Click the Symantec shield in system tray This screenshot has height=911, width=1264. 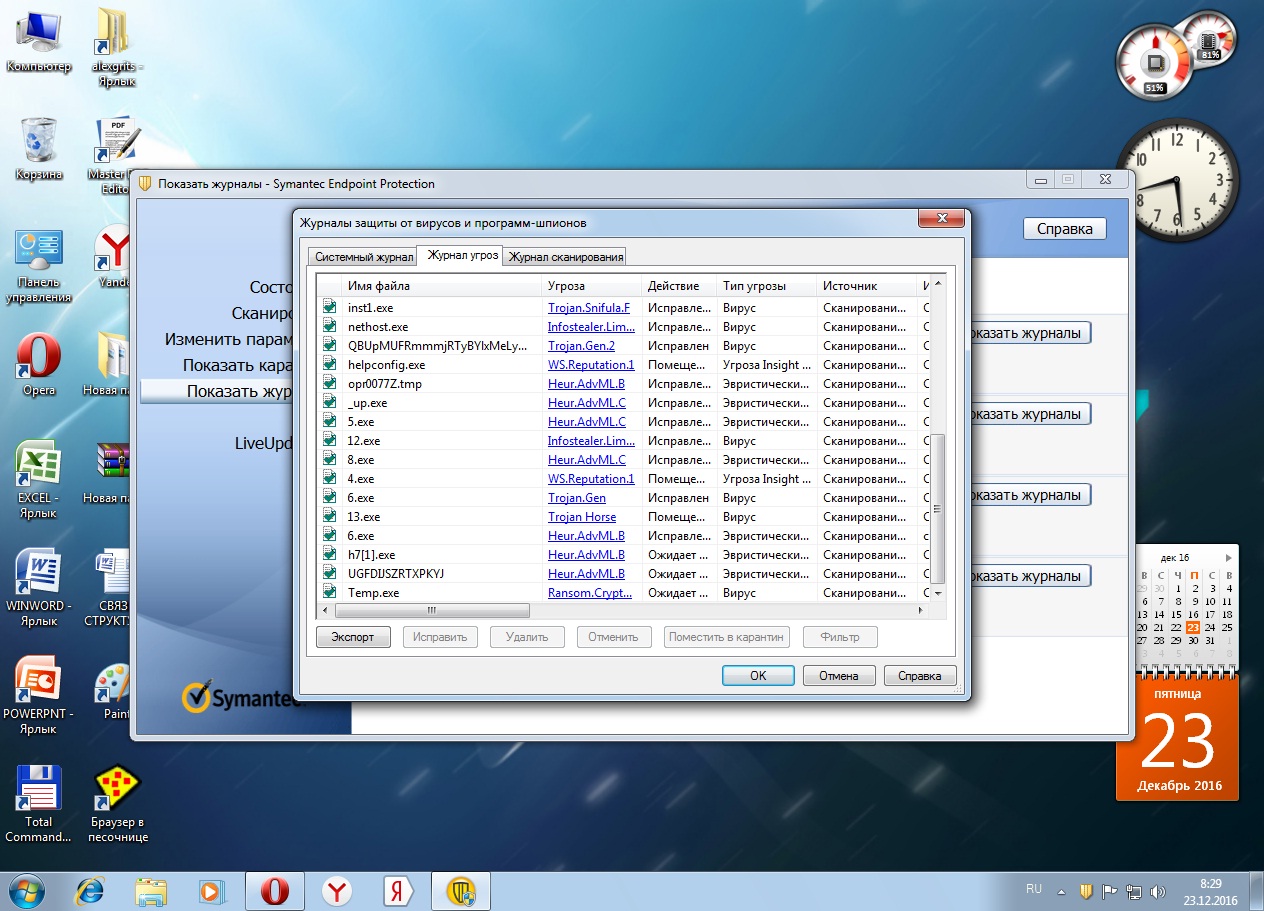click(1085, 890)
